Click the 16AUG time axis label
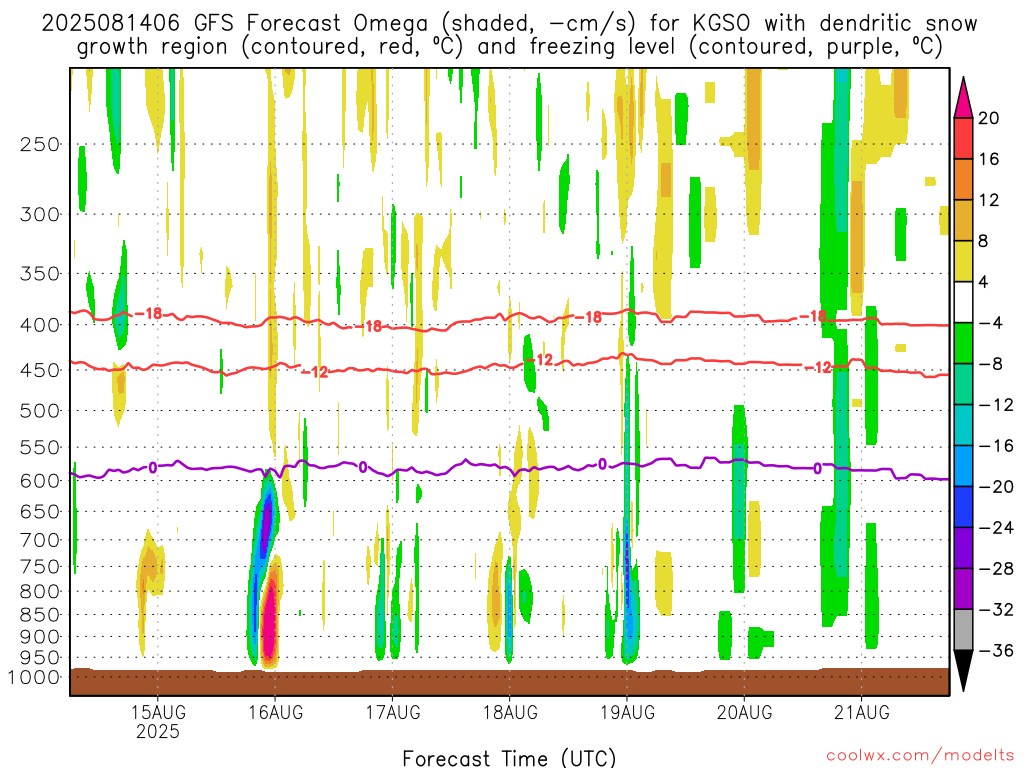 click(275, 712)
